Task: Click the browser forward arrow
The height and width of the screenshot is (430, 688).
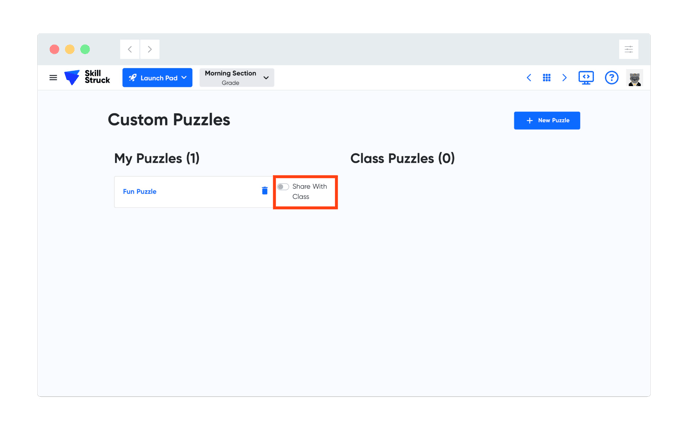Action: click(150, 49)
